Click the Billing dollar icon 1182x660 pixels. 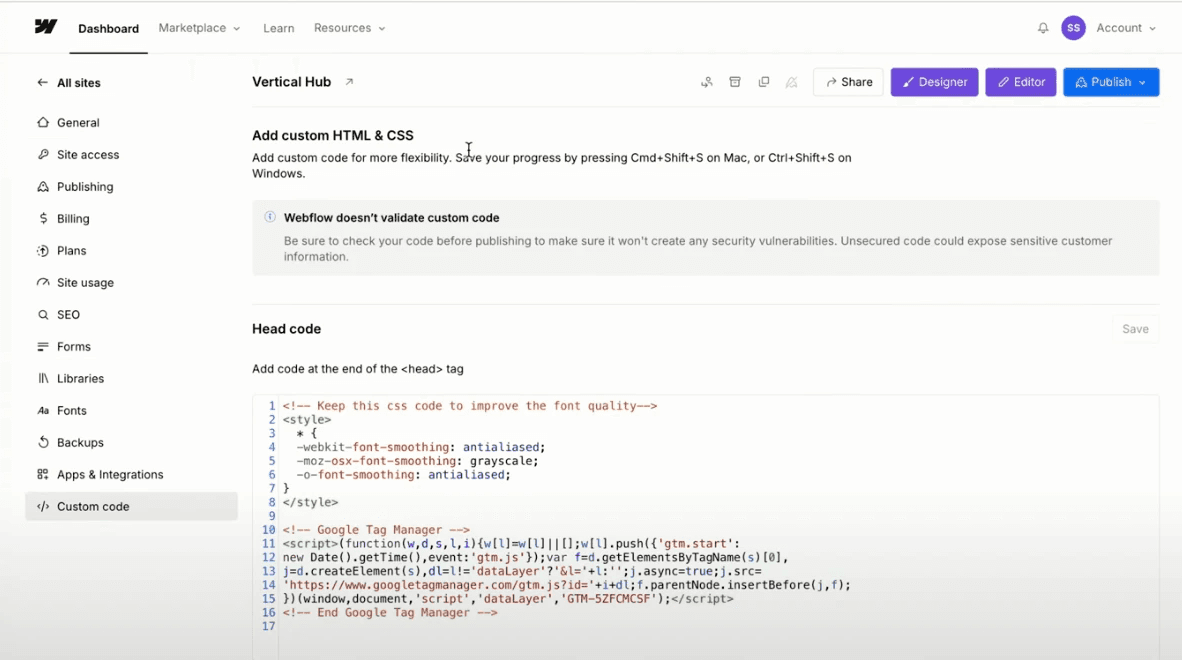point(43,218)
